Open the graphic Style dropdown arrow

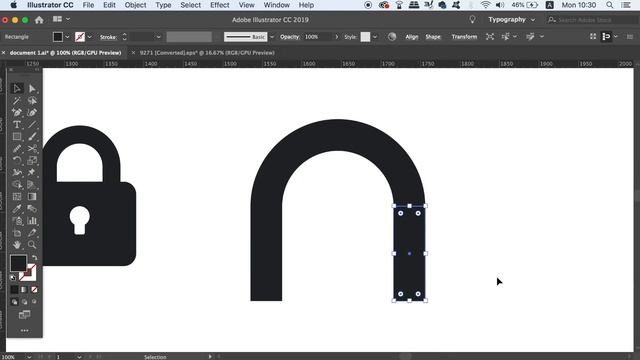pyautogui.click(x=375, y=37)
